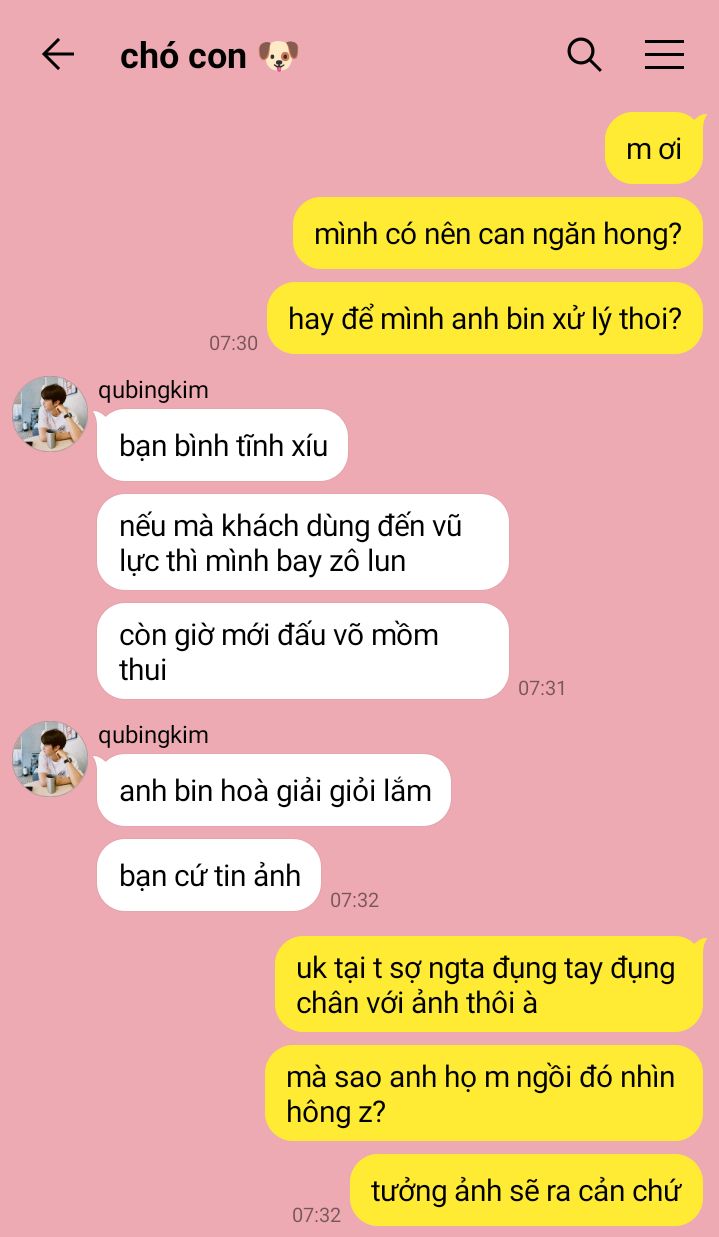Select message "mà sao anh họ m ngồi đó"
This screenshot has width=719, height=1237.
(484, 1093)
